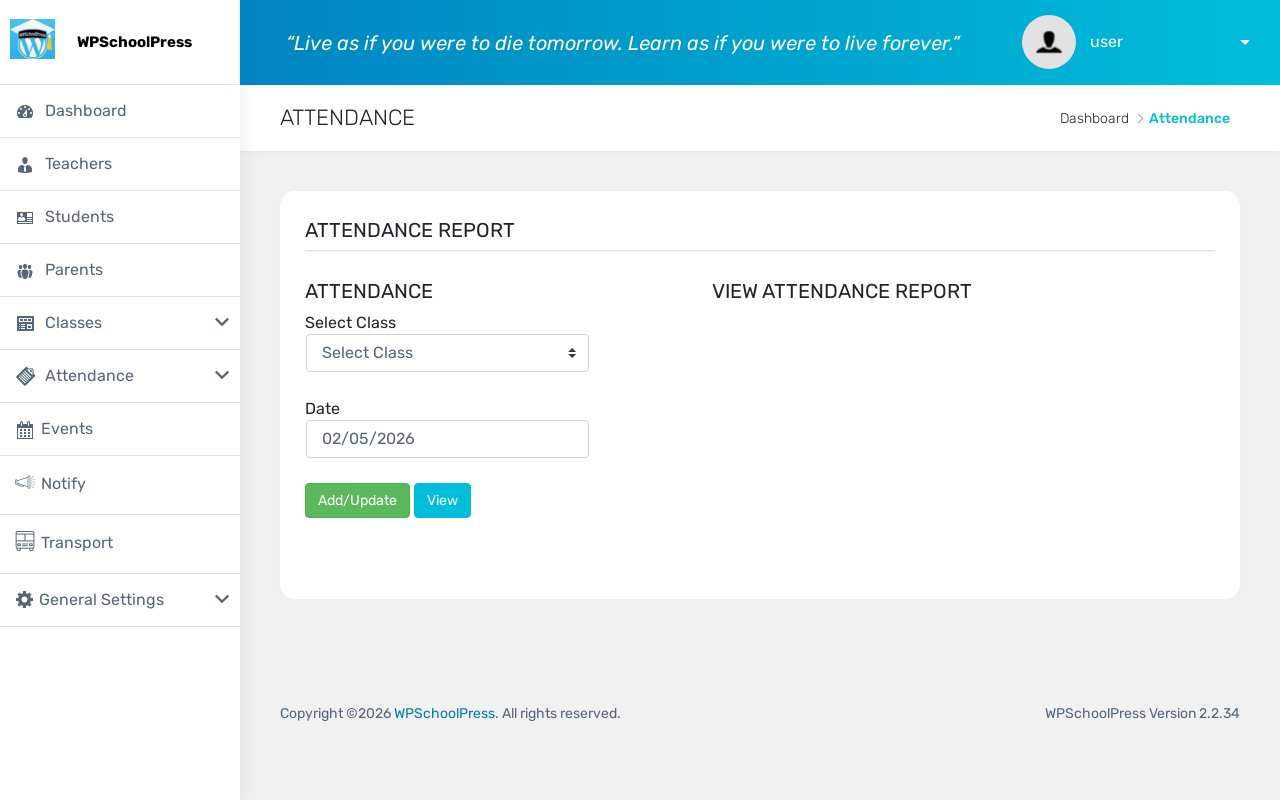Open the WPSchoolPress footer link
Viewport: 1280px width, 800px height.
coord(444,714)
